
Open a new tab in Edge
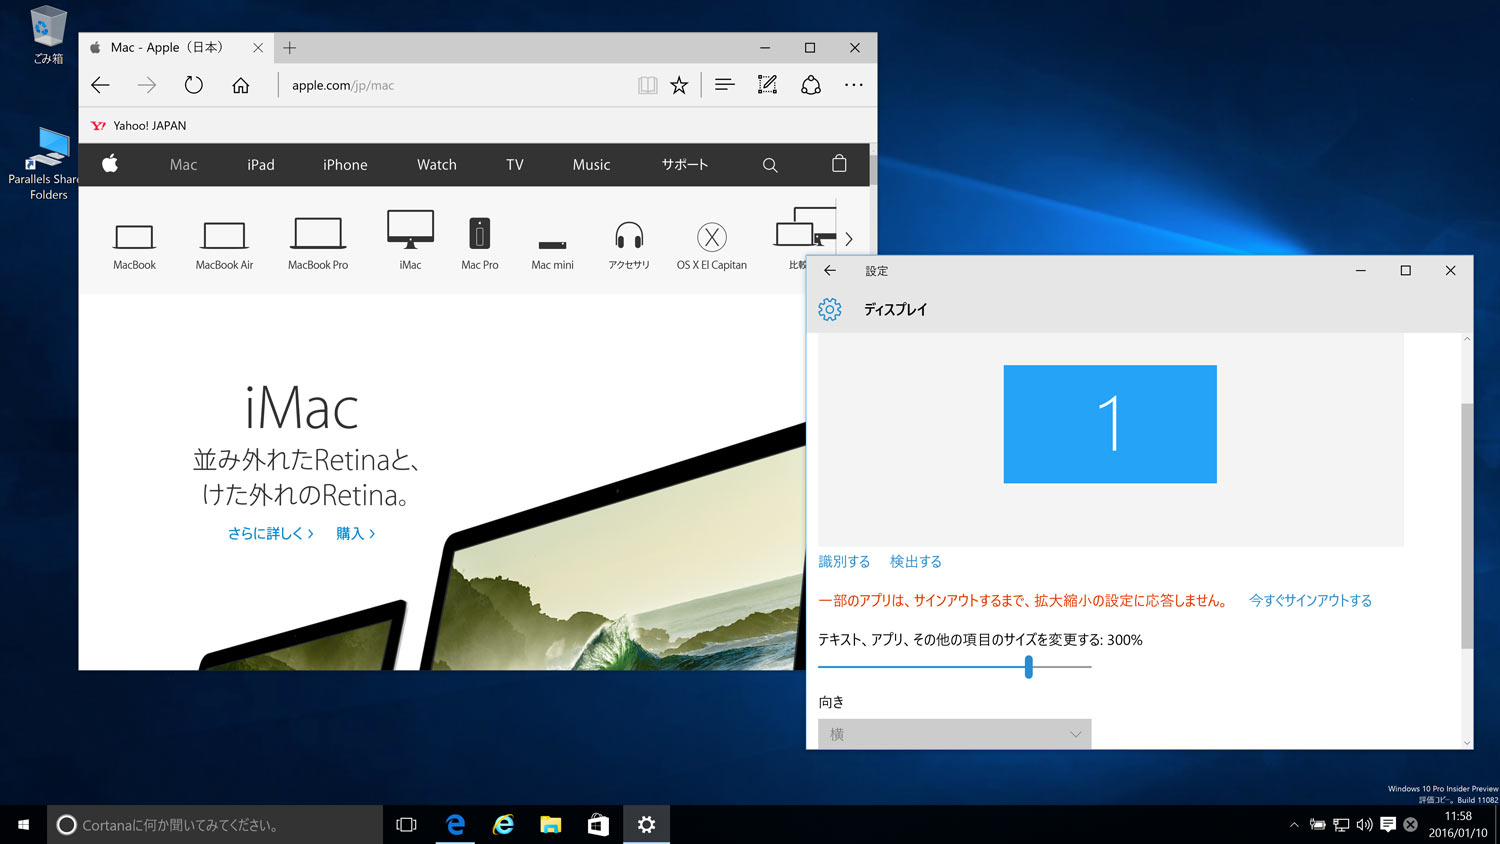[x=289, y=47]
